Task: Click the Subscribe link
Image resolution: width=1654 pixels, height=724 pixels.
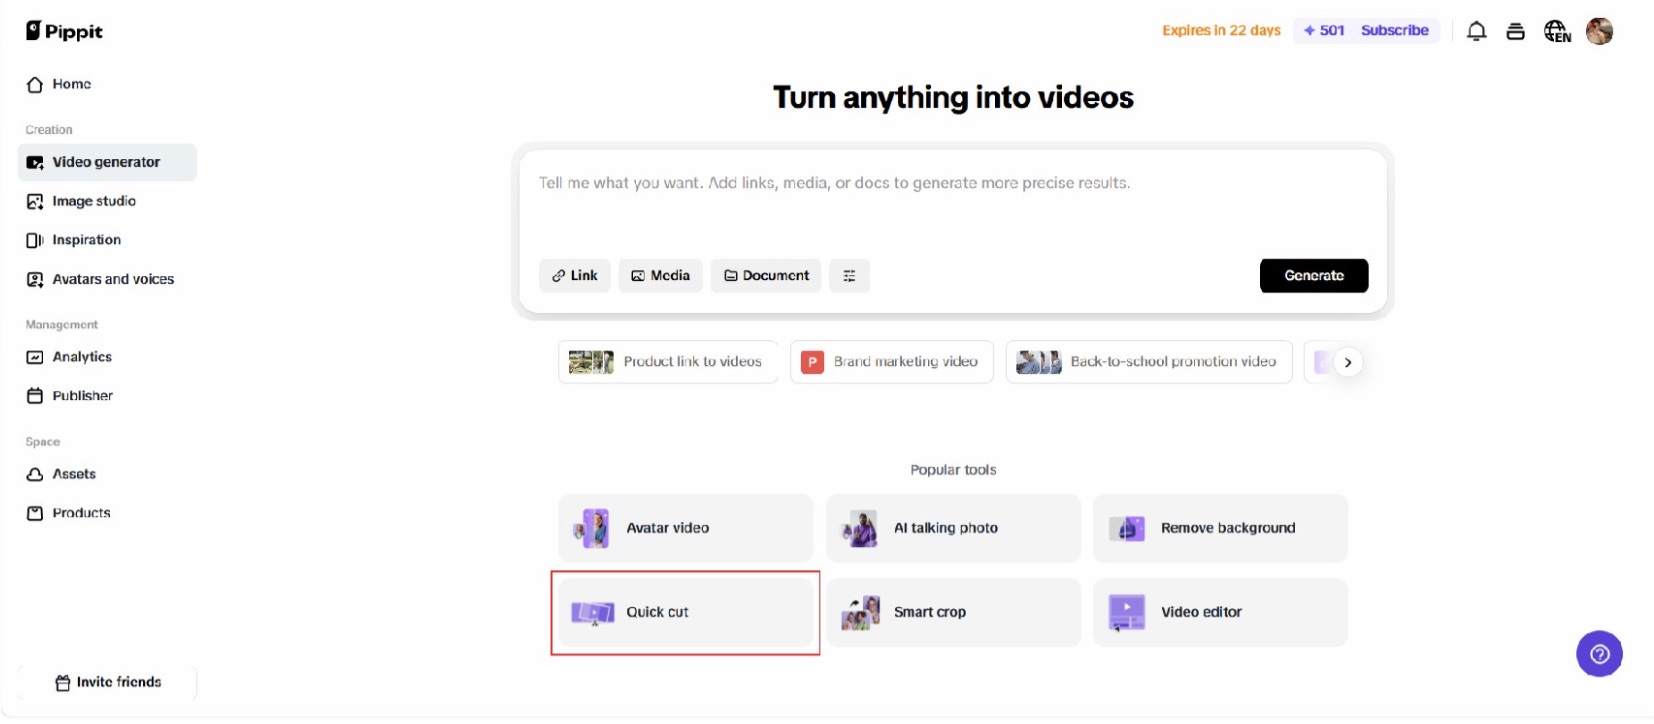Action: pyautogui.click(x=1394, y=31)
